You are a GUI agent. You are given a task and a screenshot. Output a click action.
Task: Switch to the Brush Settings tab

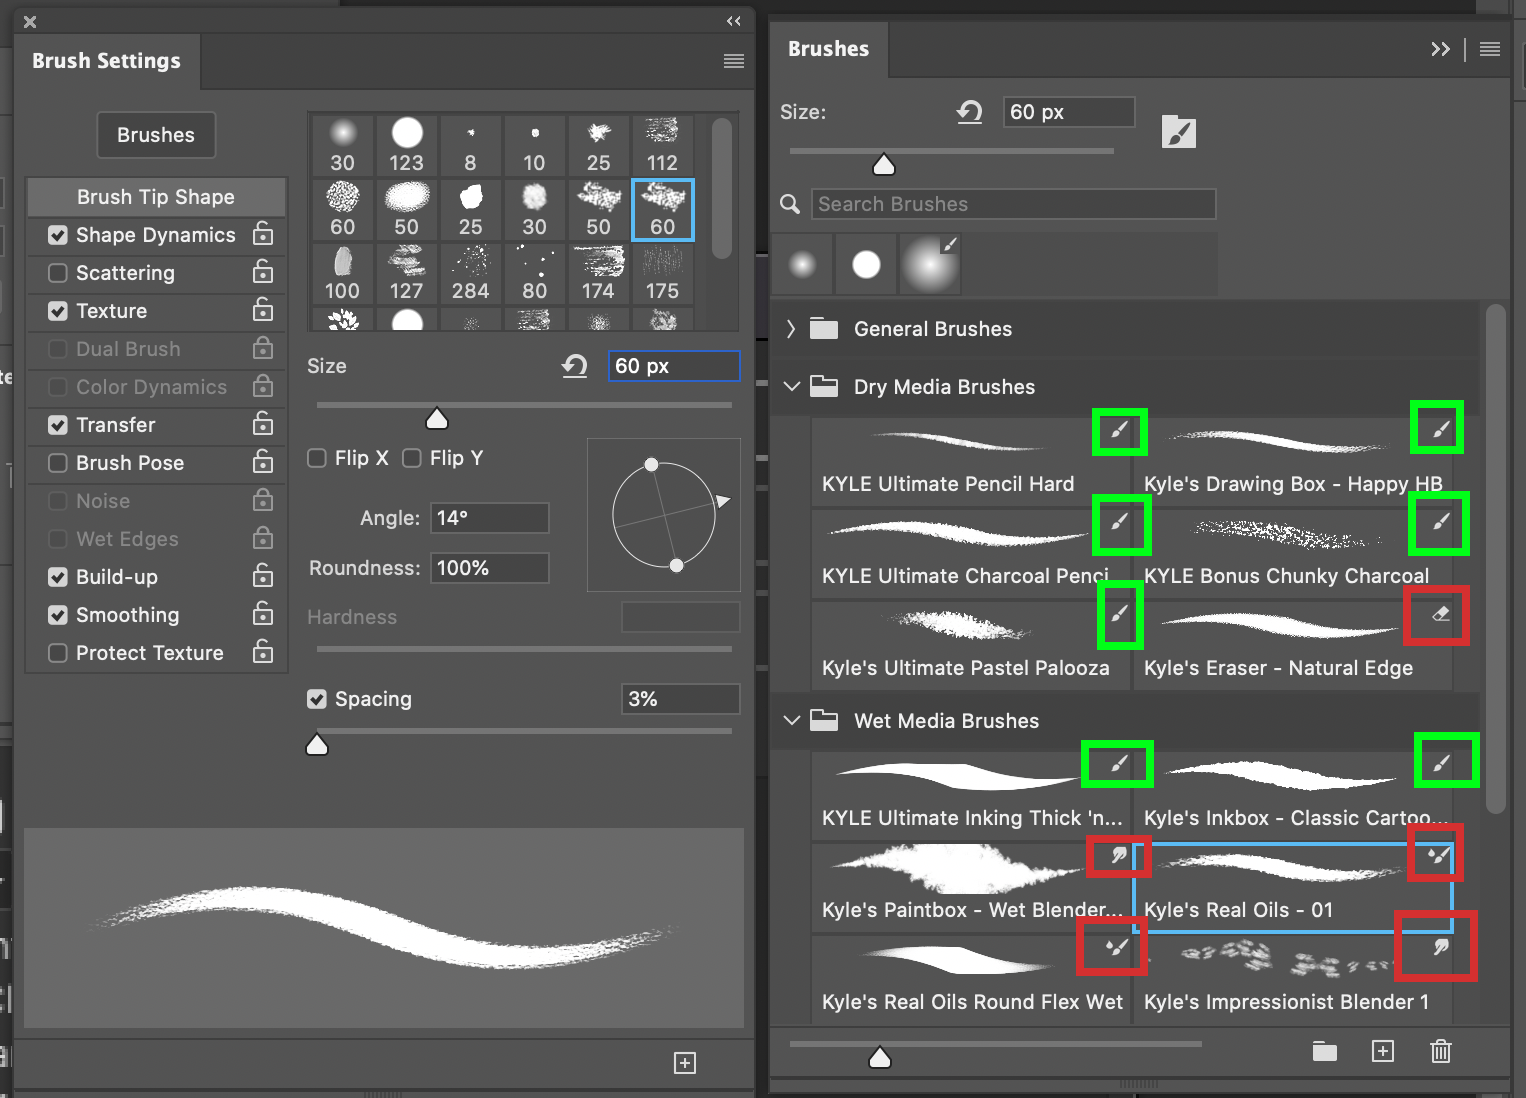click(107, 61)
